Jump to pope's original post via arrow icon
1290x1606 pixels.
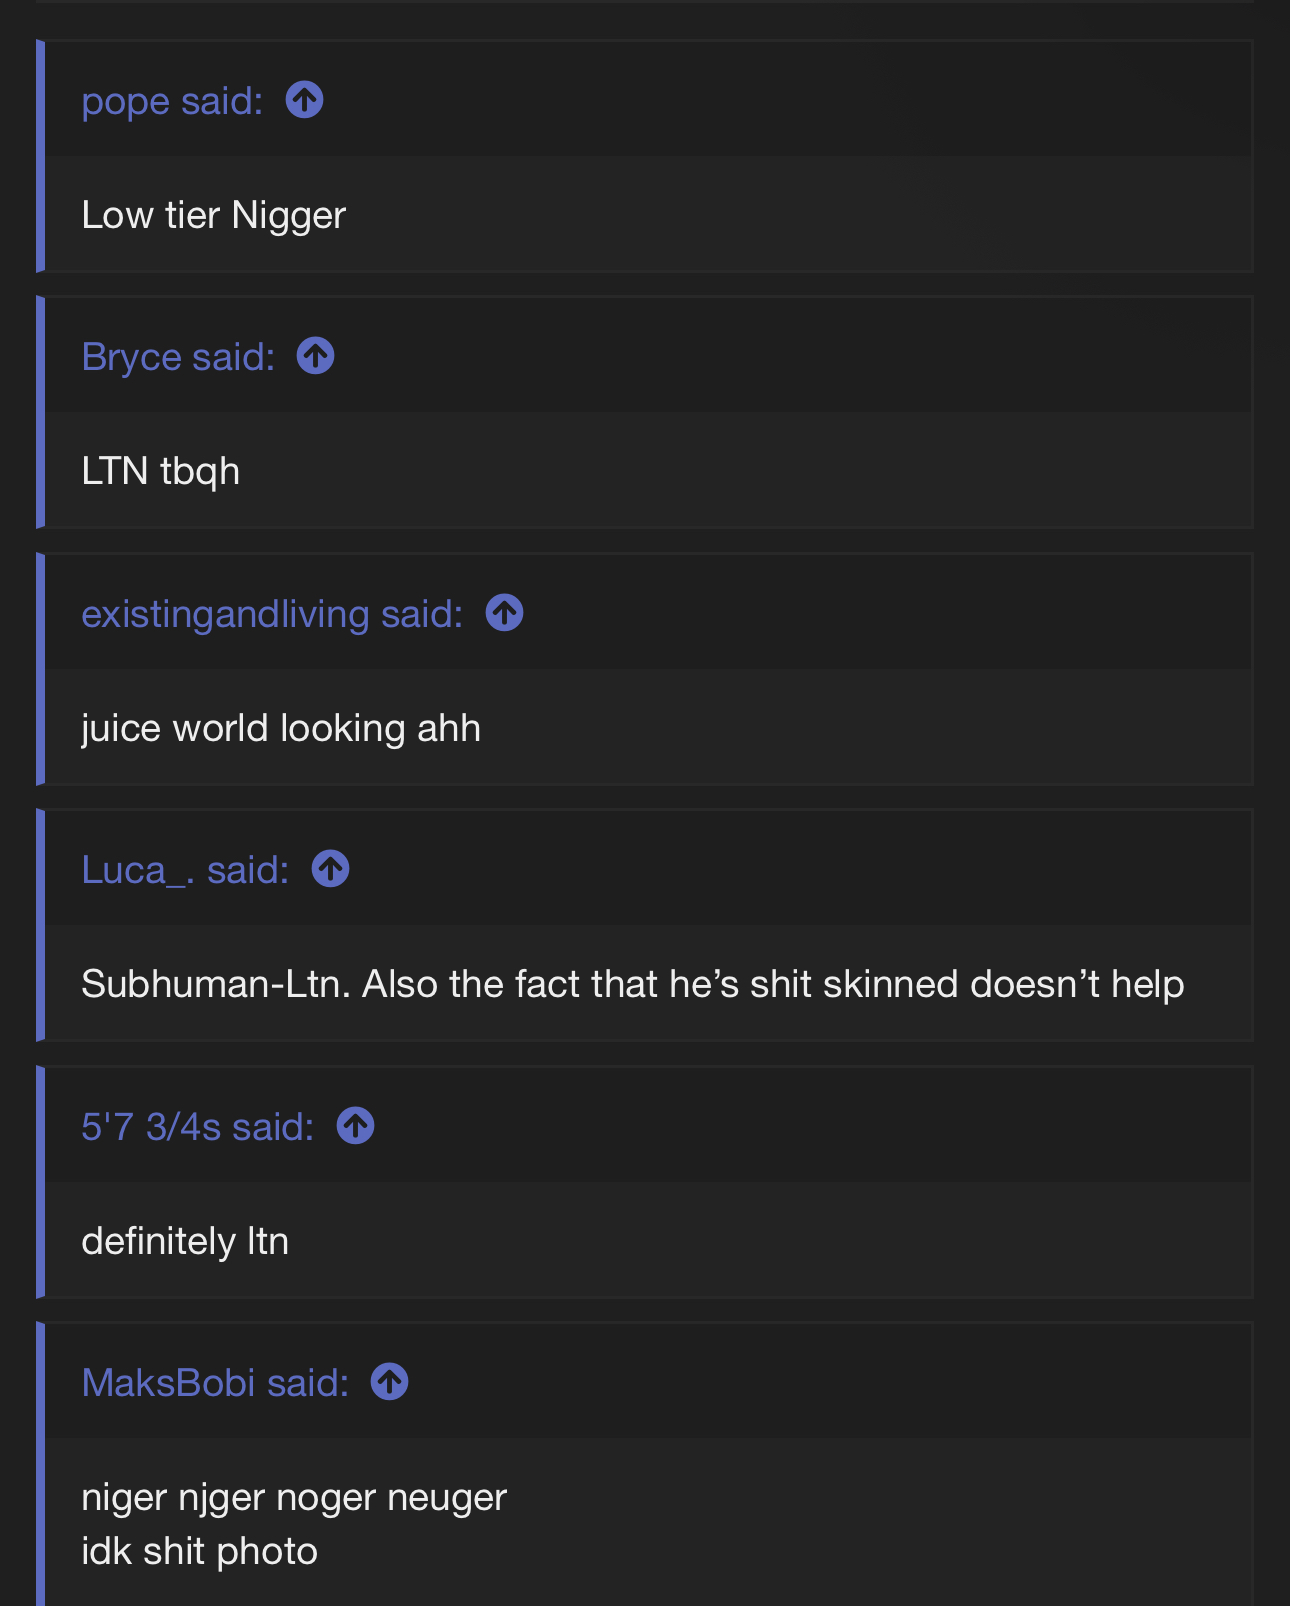tap(304, 100)
